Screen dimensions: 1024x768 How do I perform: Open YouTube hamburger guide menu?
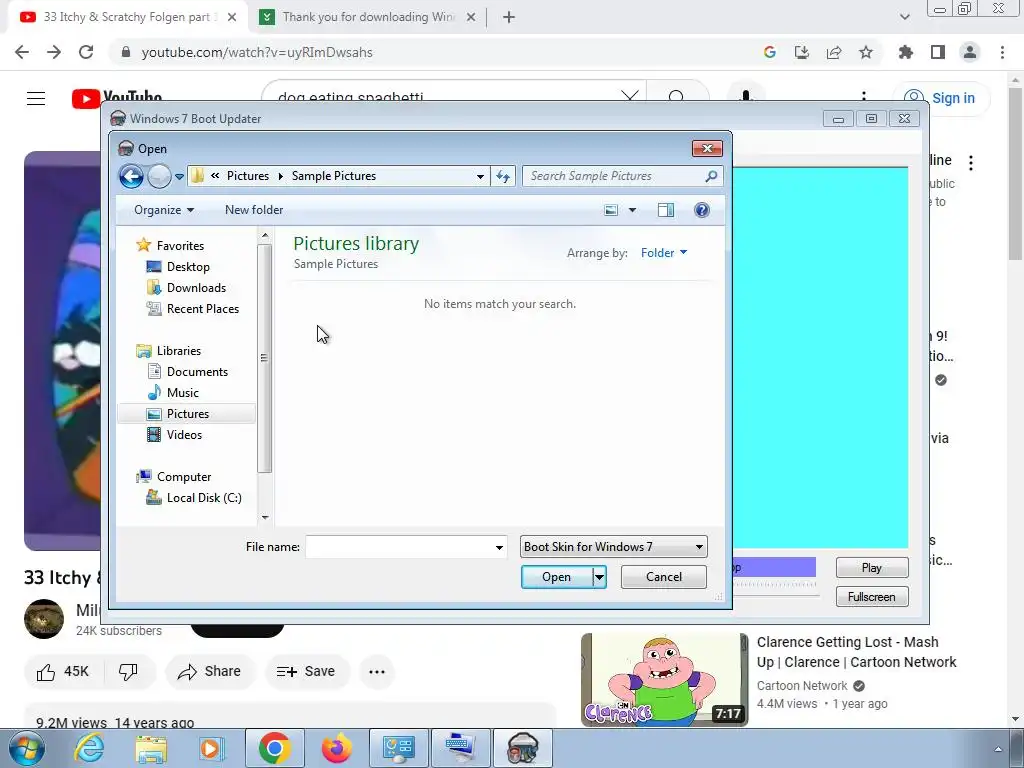coord(36,98)
